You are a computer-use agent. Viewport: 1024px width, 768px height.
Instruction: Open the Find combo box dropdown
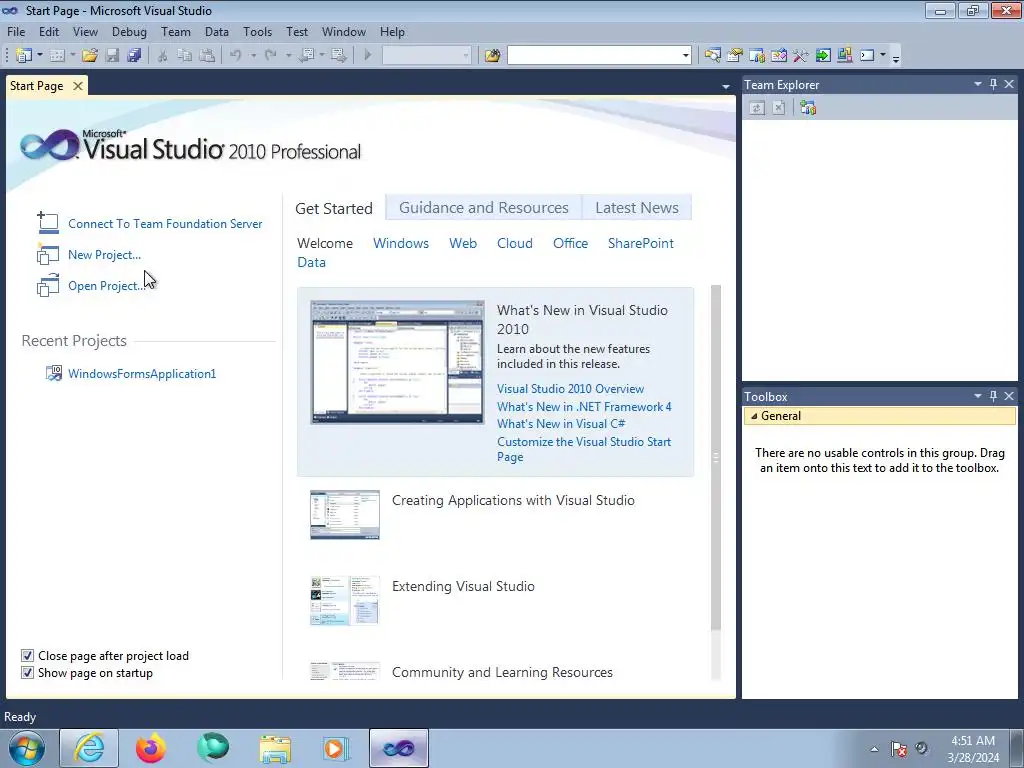click(685, 56)
